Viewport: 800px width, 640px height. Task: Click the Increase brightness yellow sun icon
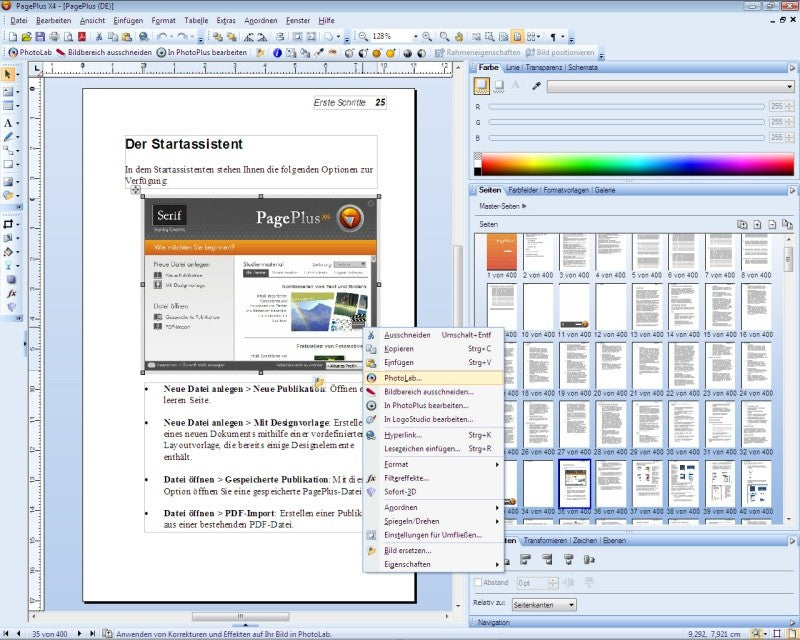(x=391, y=53)
